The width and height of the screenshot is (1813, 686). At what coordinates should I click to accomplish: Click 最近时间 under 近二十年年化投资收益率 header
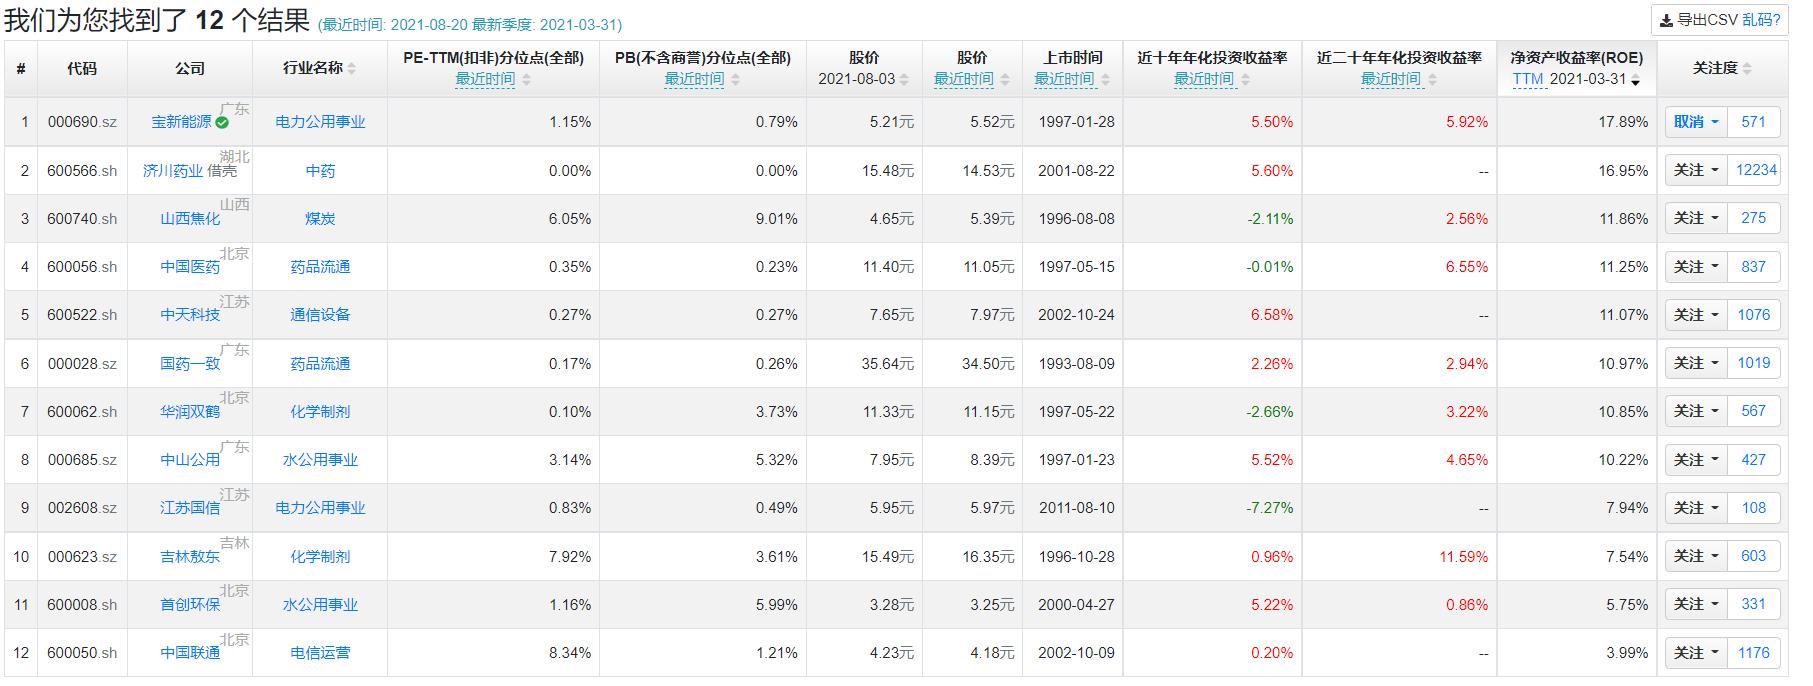pyautogui.click(x=1390, y=80)
